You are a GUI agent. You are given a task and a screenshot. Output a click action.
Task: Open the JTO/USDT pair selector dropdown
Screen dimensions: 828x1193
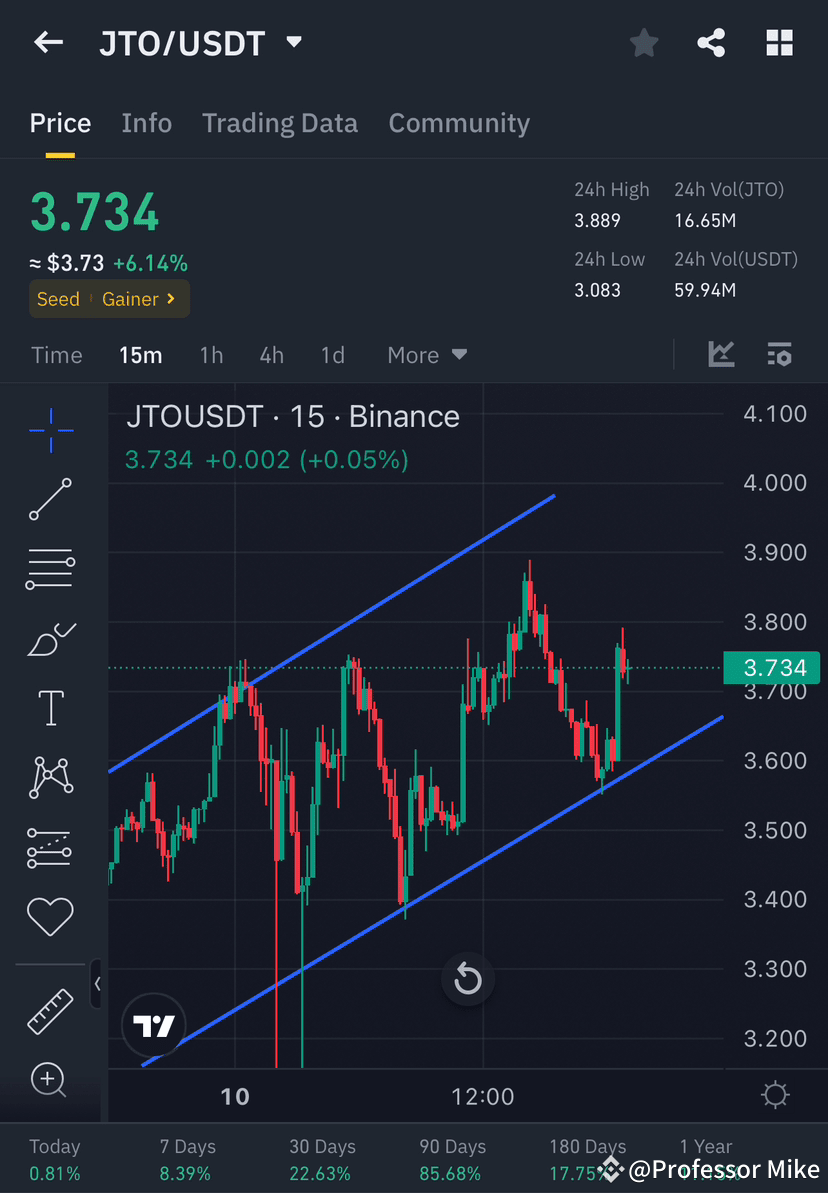(293, 42)
